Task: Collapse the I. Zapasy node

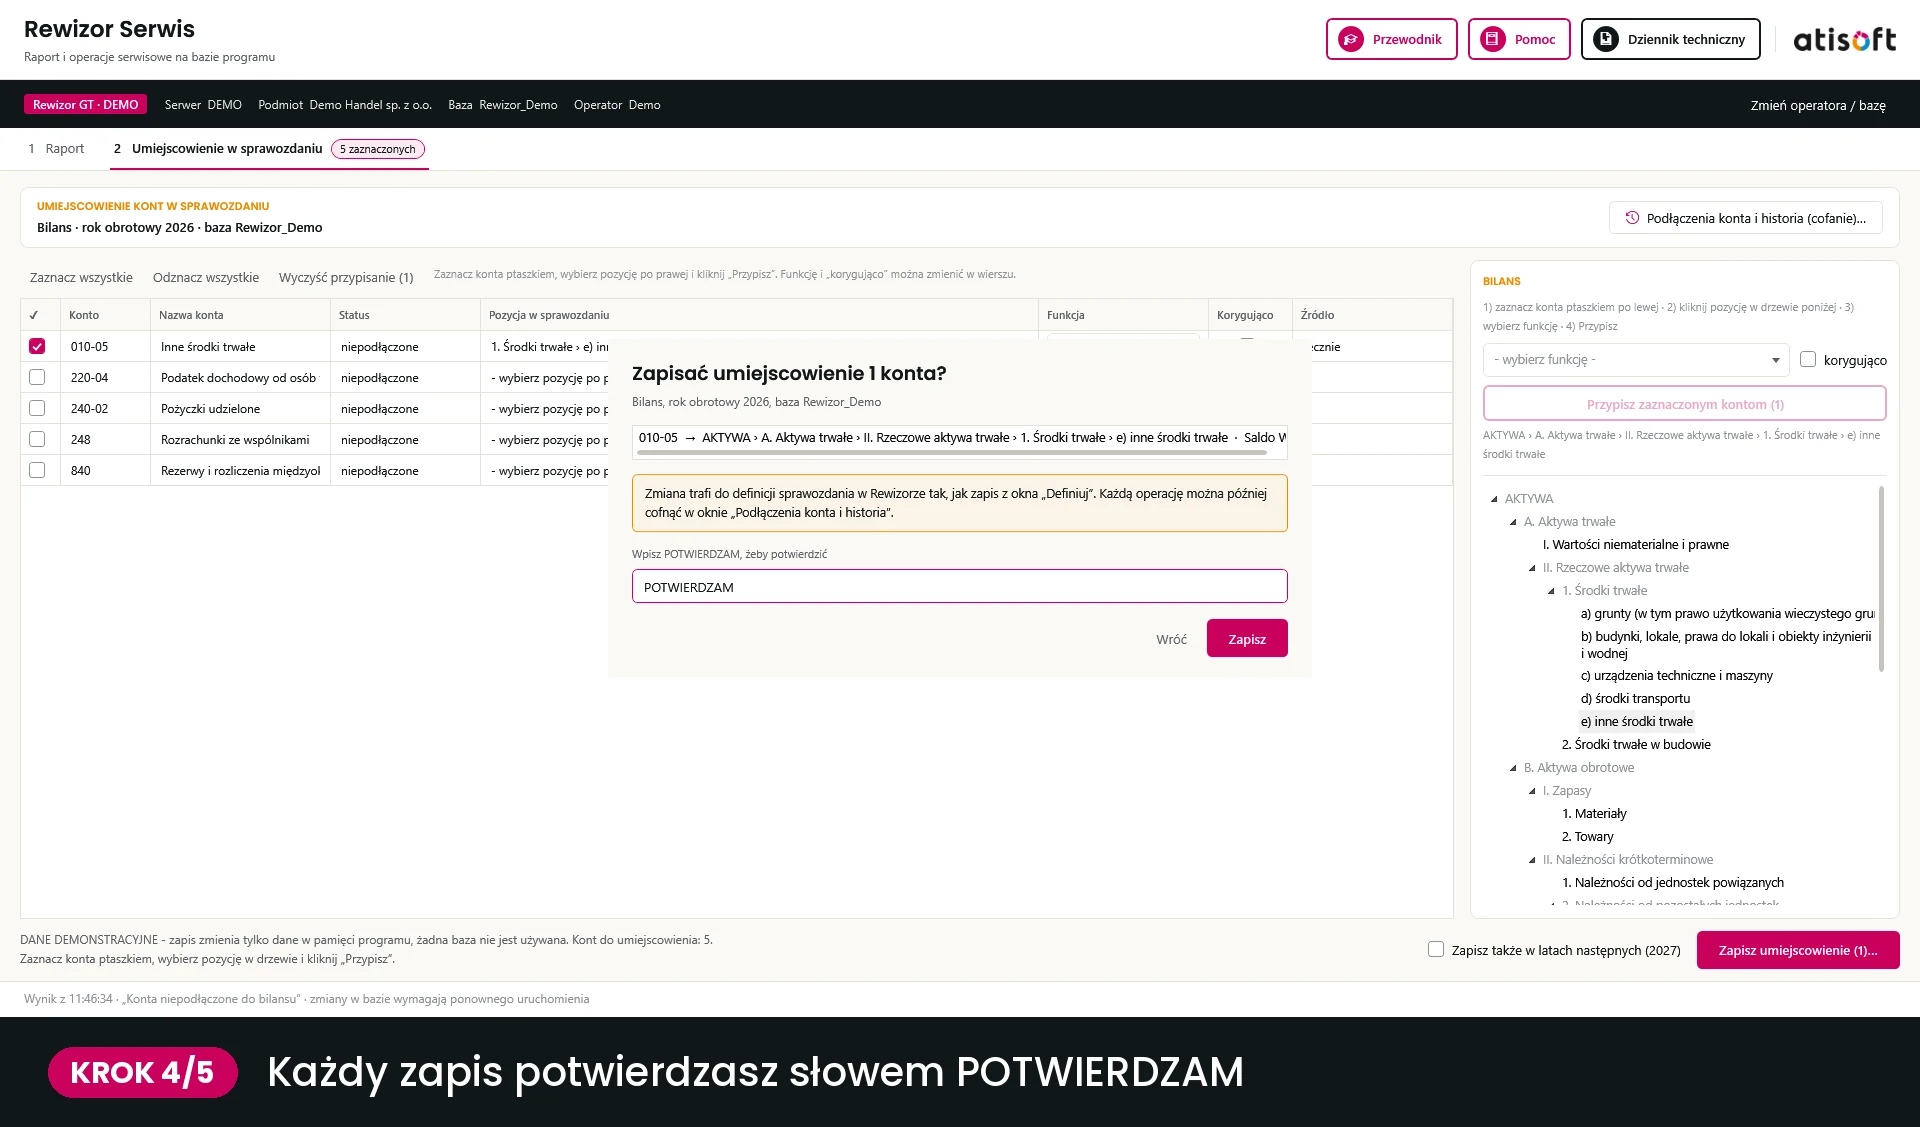Action: (x=1532, y=791)
